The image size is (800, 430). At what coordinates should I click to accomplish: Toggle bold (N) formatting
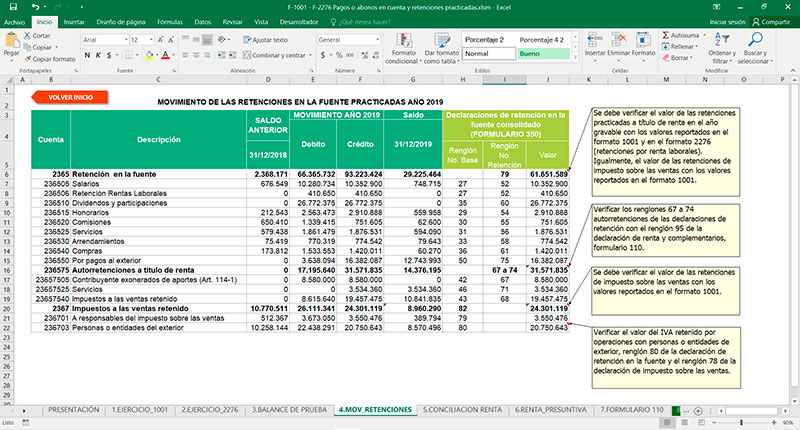coord(87,55)
